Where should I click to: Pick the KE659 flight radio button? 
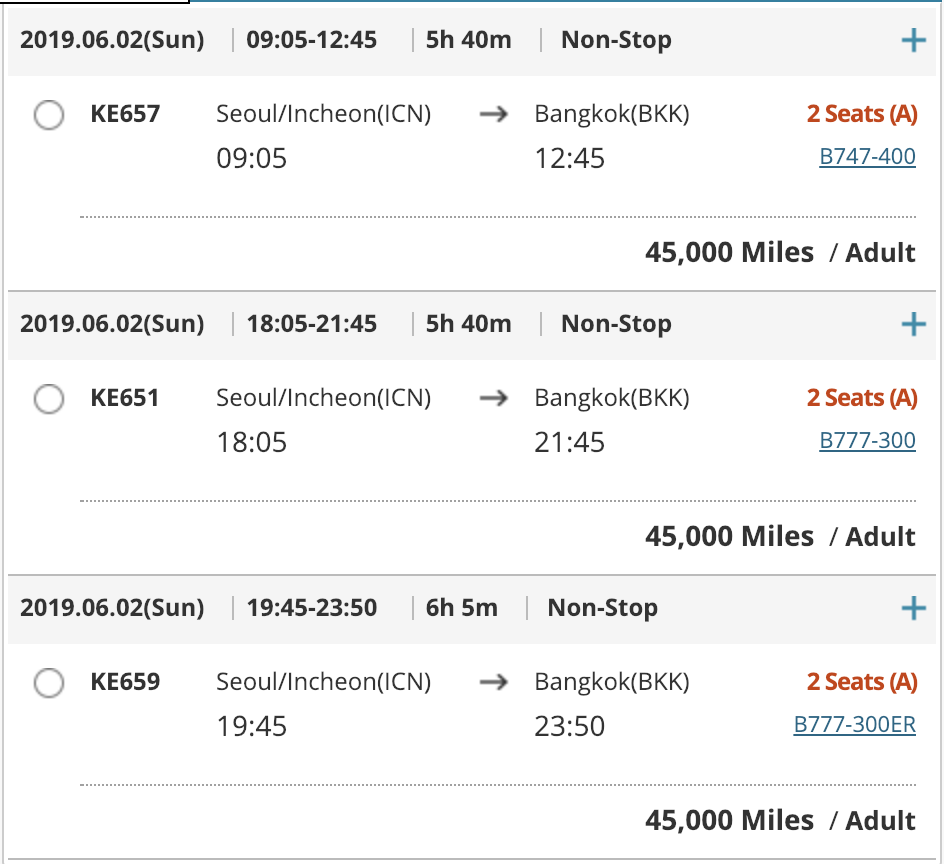click(49, 684)
